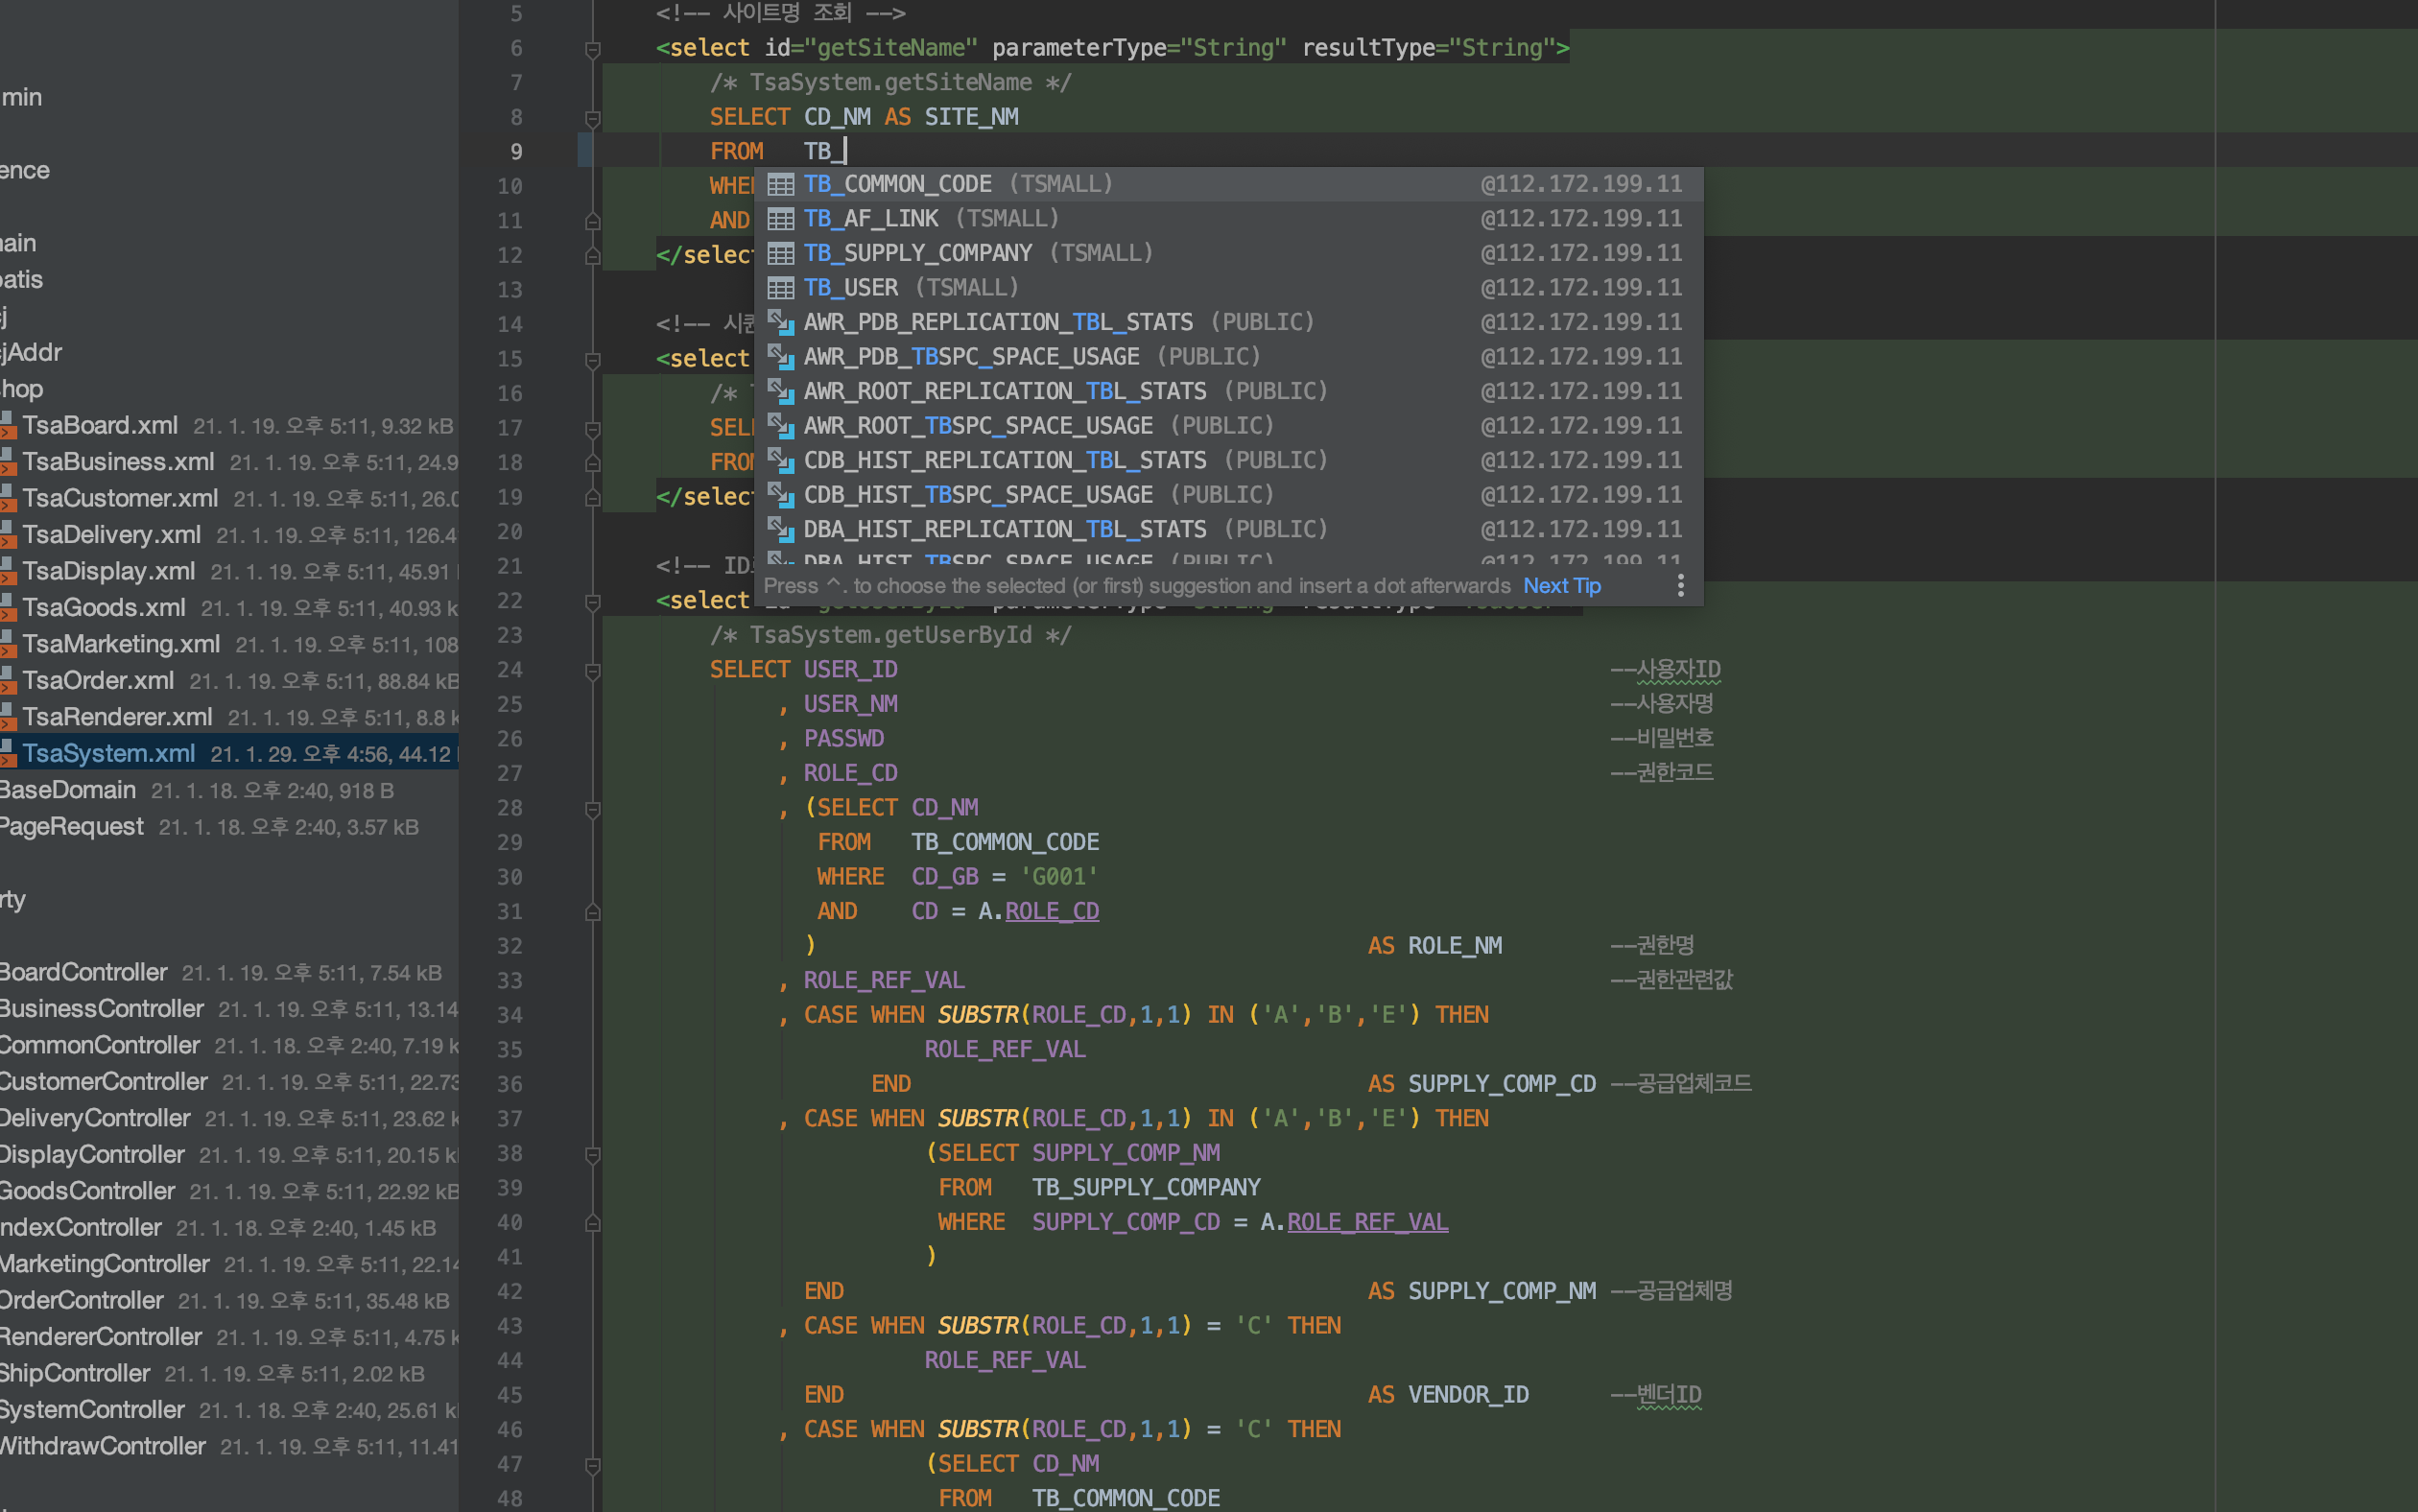Select TB_AF_LINK completion suggestion

coord(1228,218)
